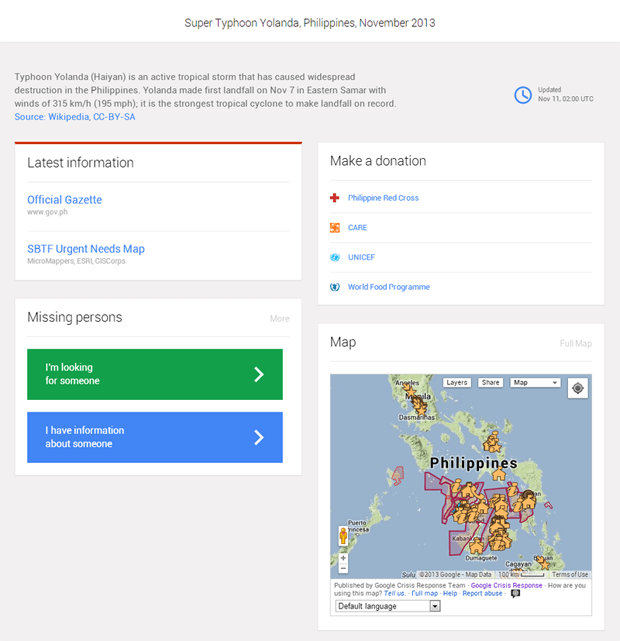Zoom out the map with minus button

pyautogui.click(x=343, y=569)
